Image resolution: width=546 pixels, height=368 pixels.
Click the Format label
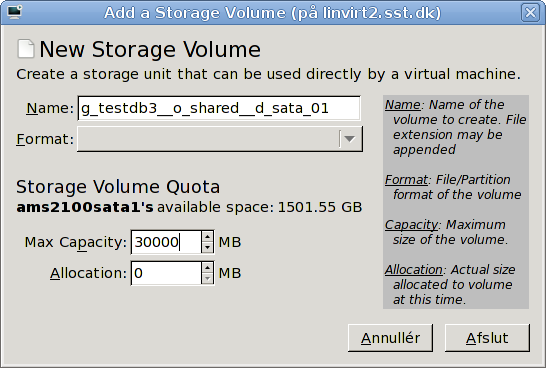45,139
